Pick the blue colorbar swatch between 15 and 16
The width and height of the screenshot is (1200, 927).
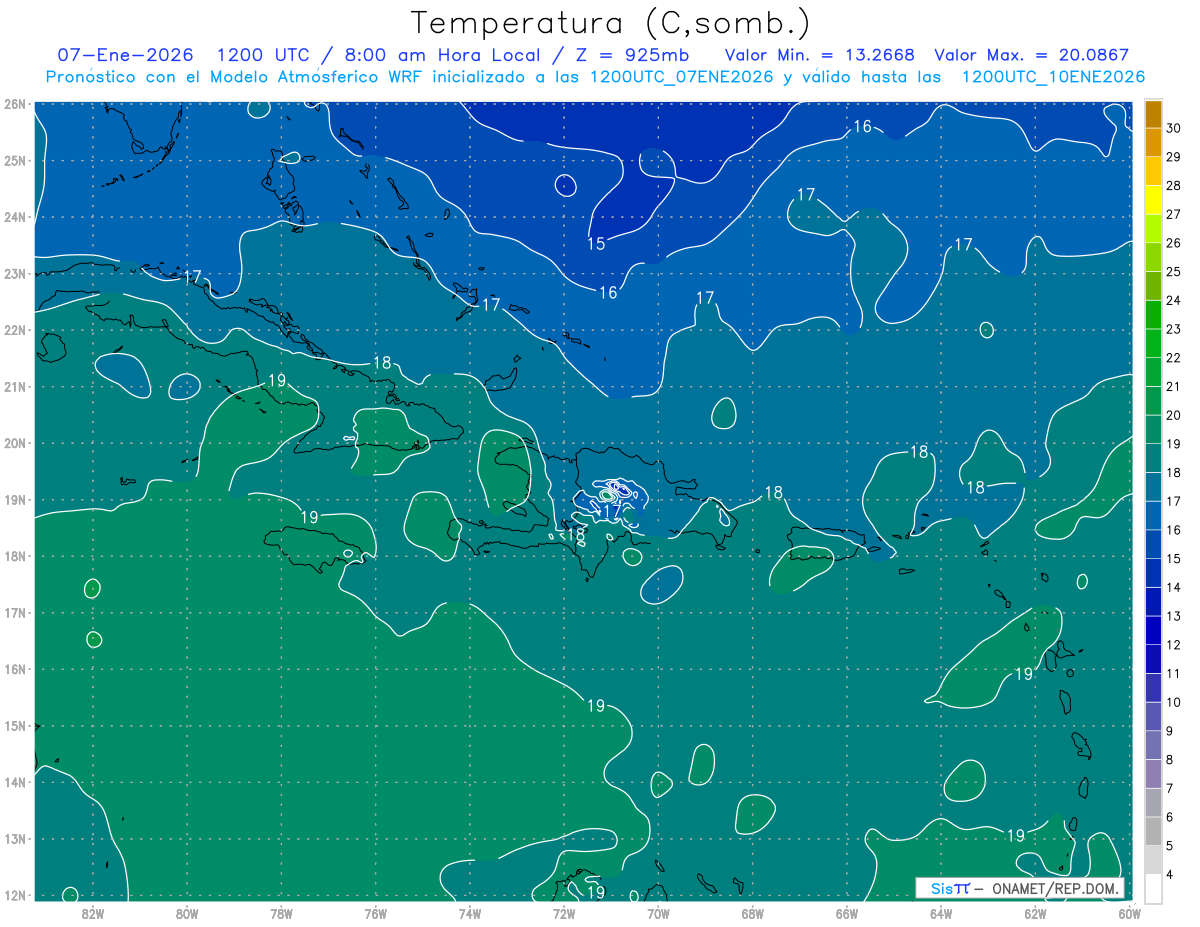(1153, 545)
